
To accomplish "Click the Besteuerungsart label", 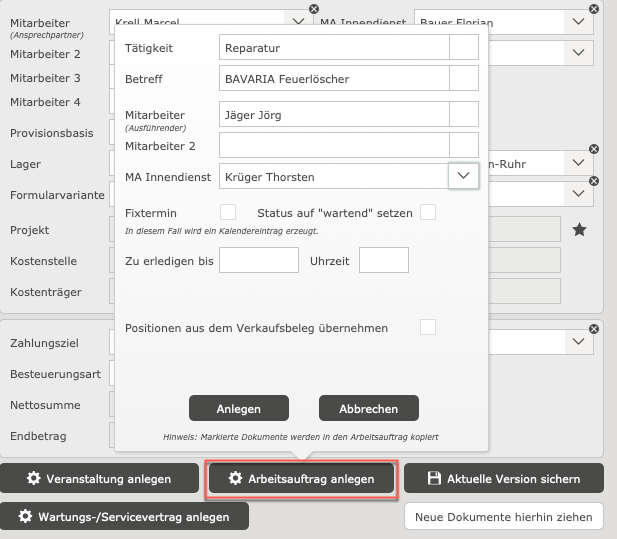I will 55,374.
